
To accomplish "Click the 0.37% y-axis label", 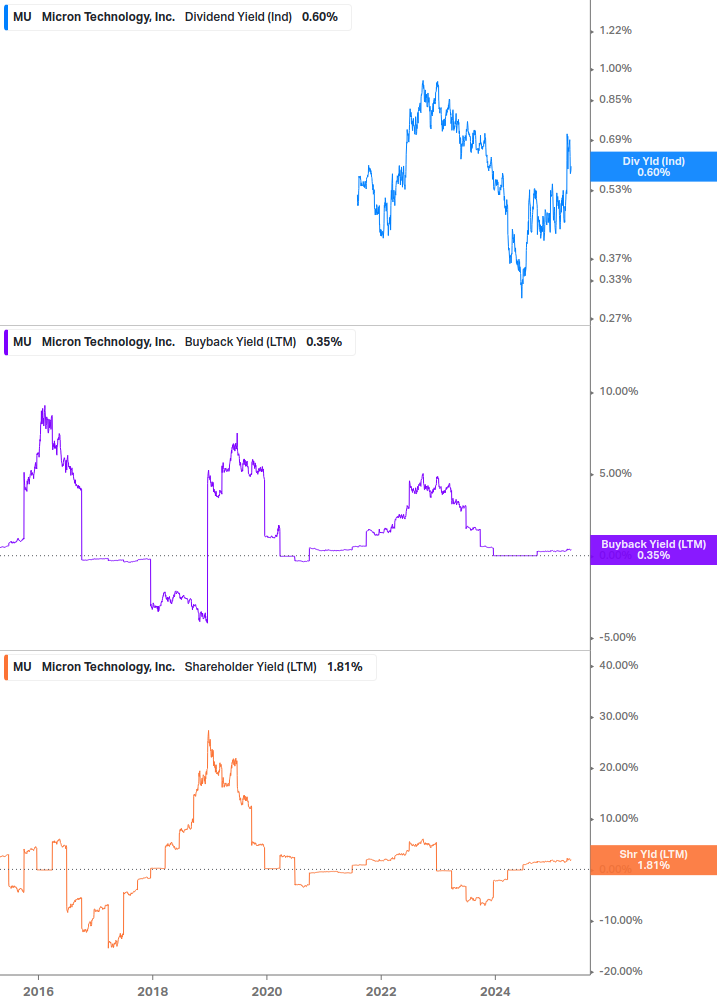I will pos(615,258).
